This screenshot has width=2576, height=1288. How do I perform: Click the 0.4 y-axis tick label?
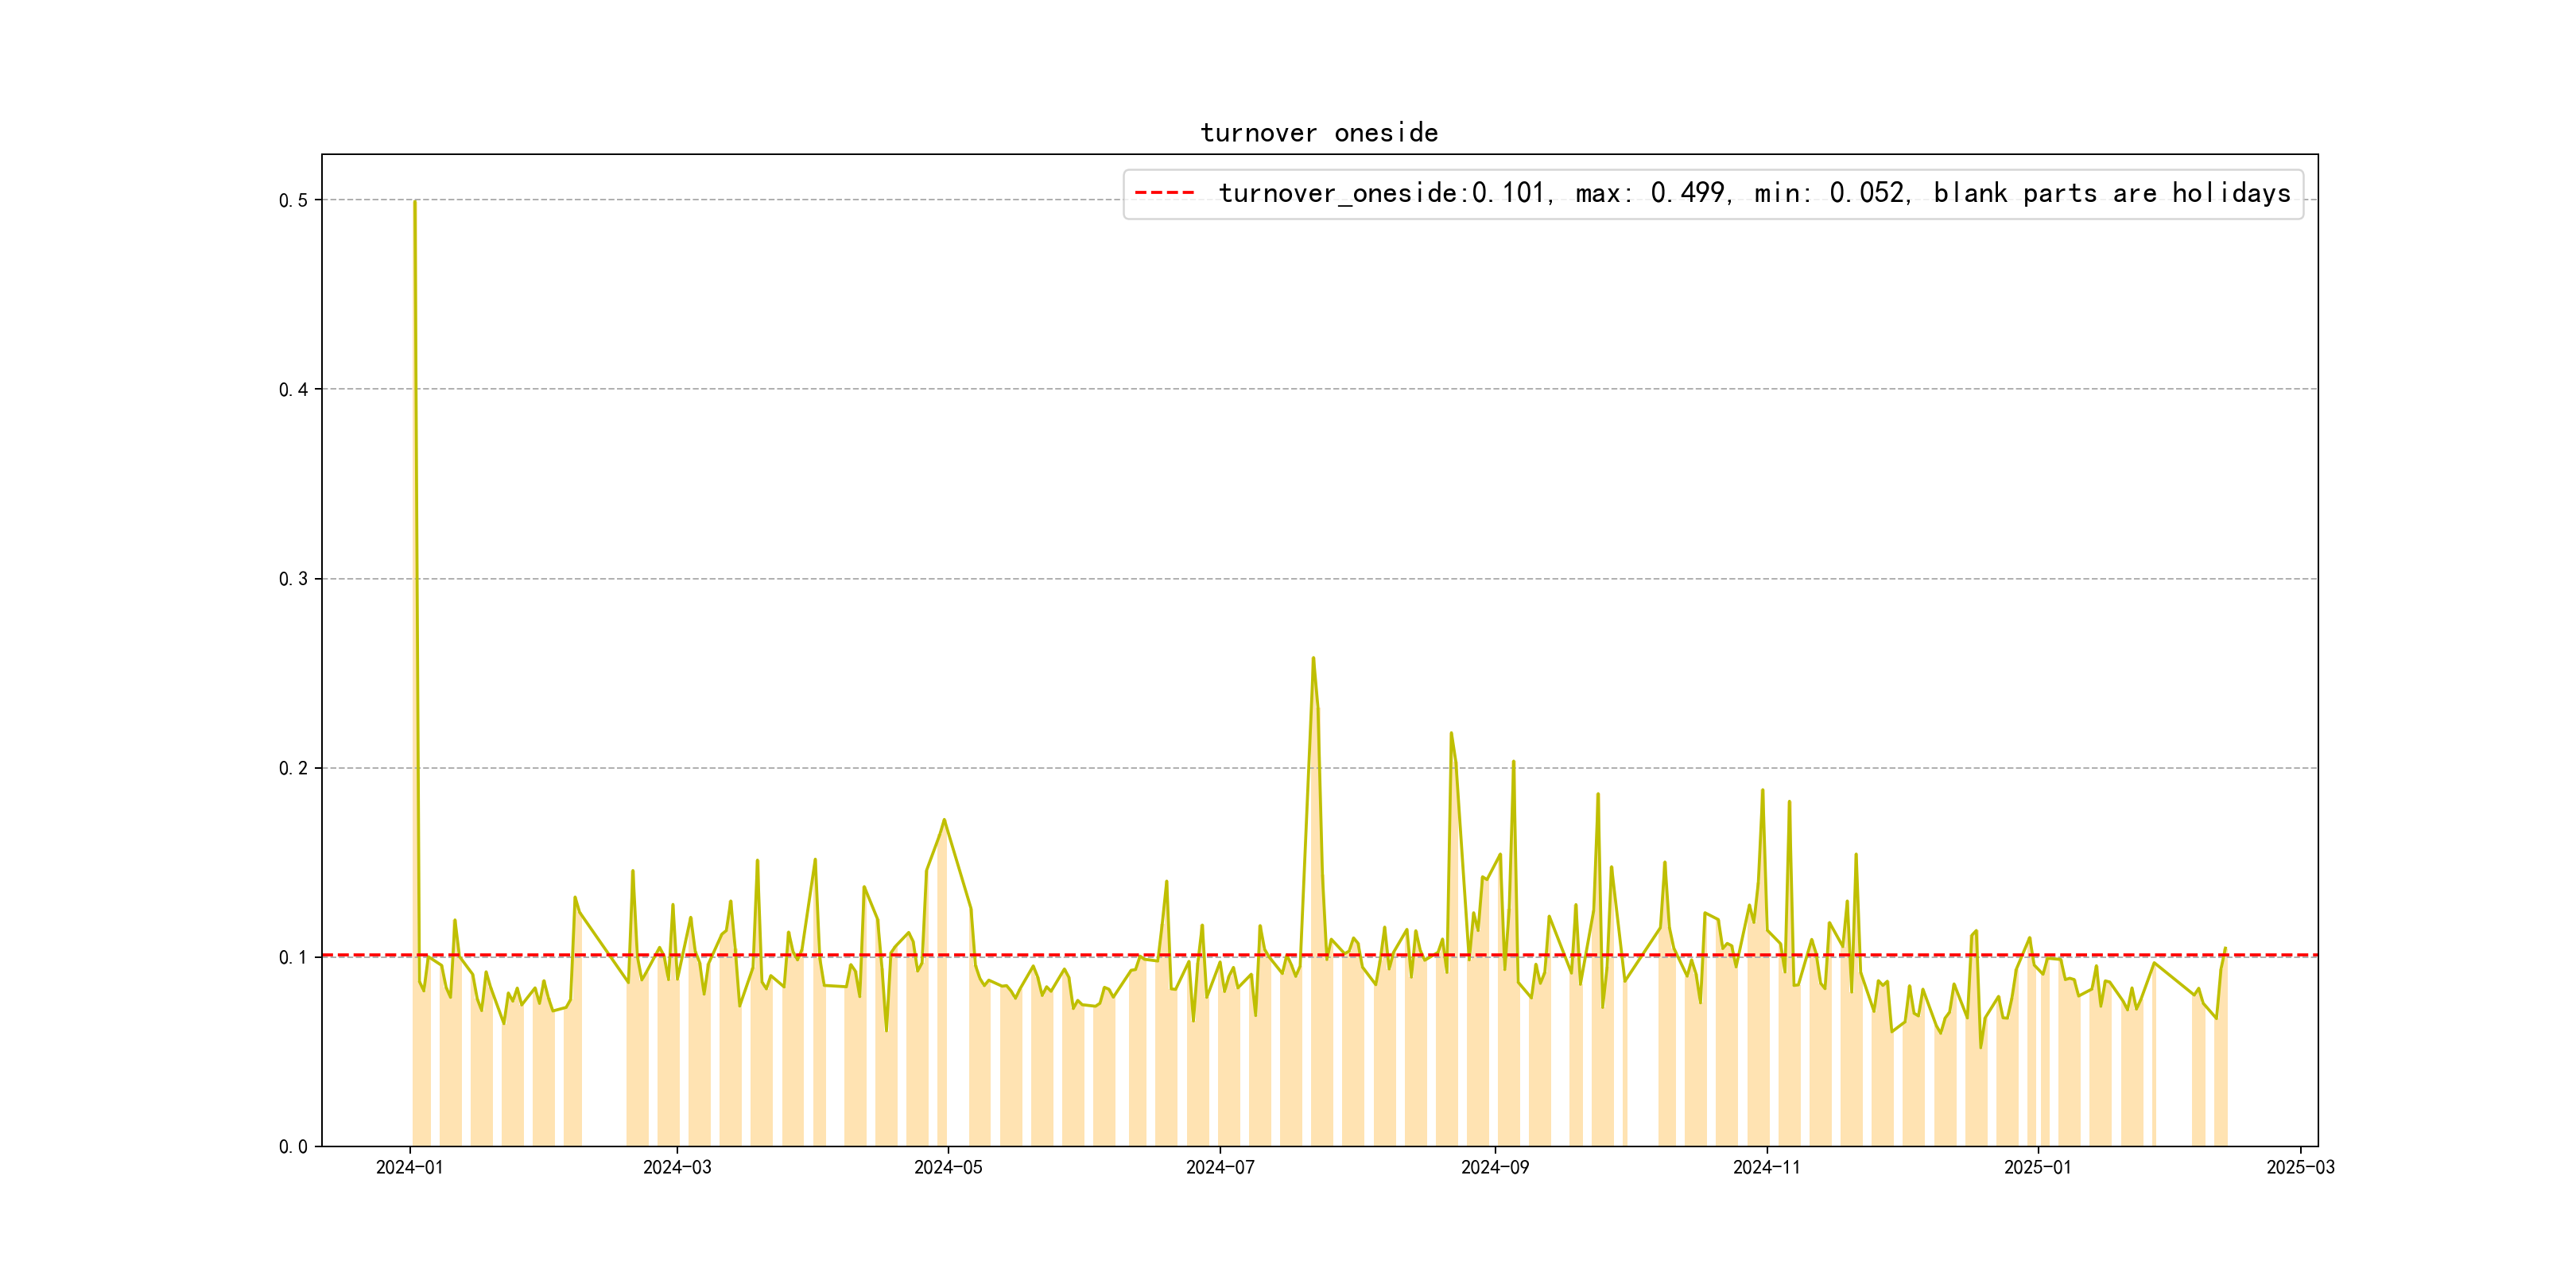click(x=293, y=389)
